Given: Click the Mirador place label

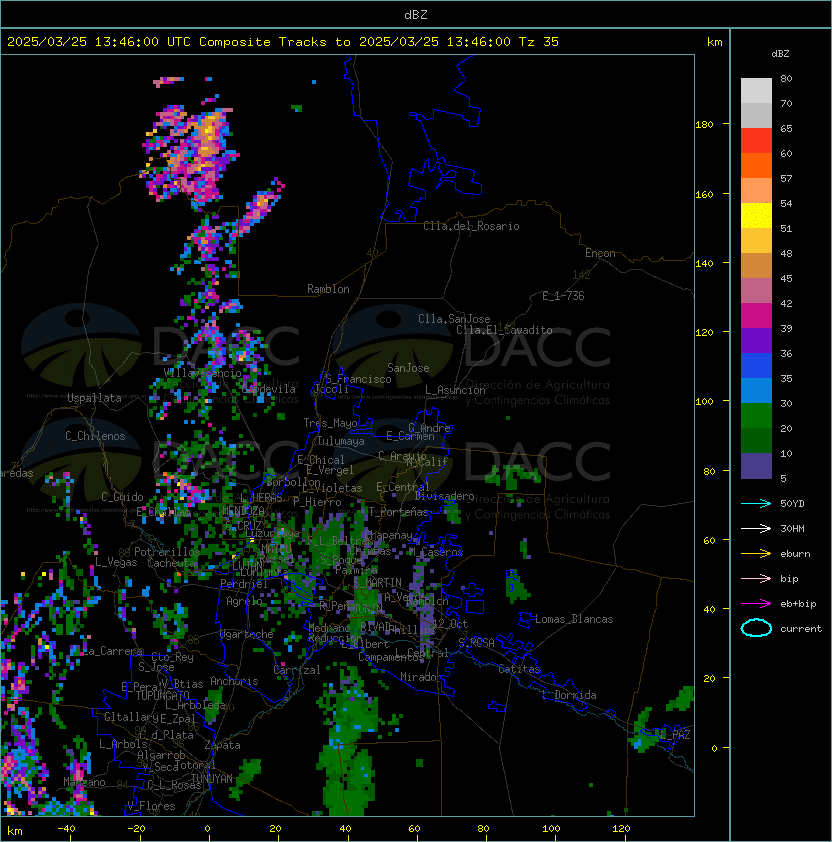Looking at the screenshot, I should click(421, 678).
